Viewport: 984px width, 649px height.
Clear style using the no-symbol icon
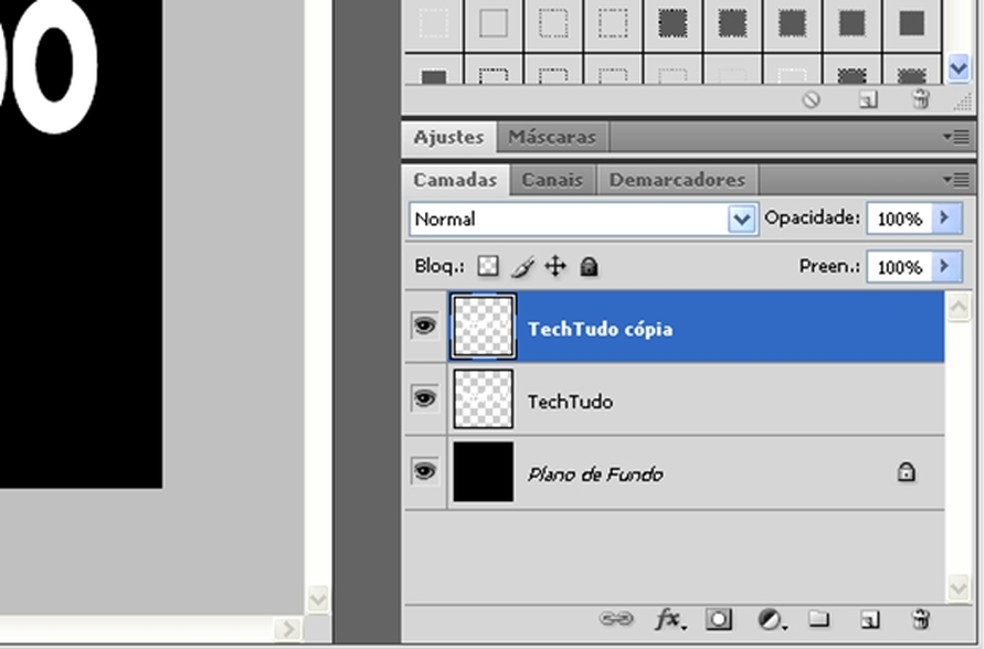click(811, 100)
